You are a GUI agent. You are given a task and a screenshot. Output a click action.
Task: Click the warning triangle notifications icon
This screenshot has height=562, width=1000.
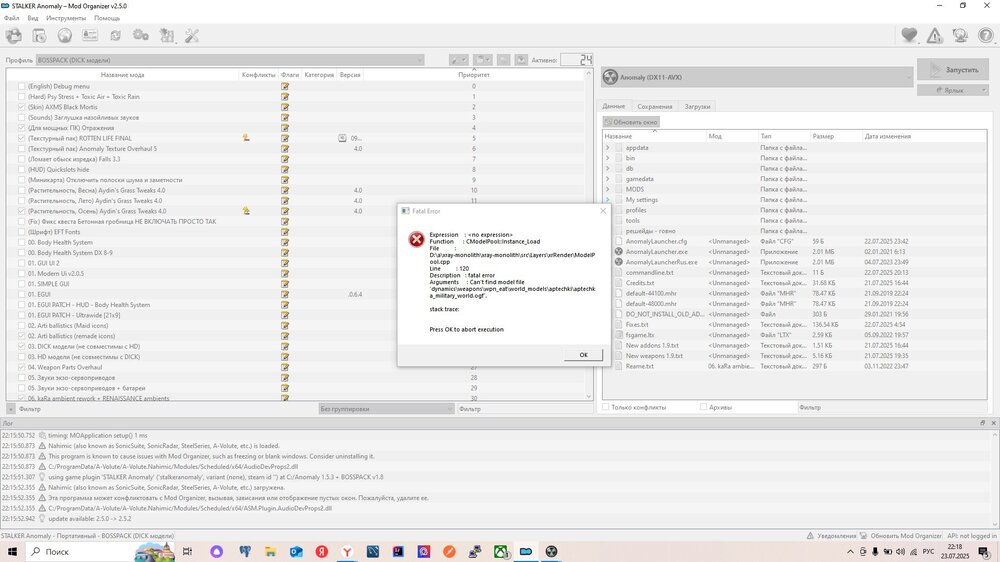pyautogui.click(x=934, y=36)
